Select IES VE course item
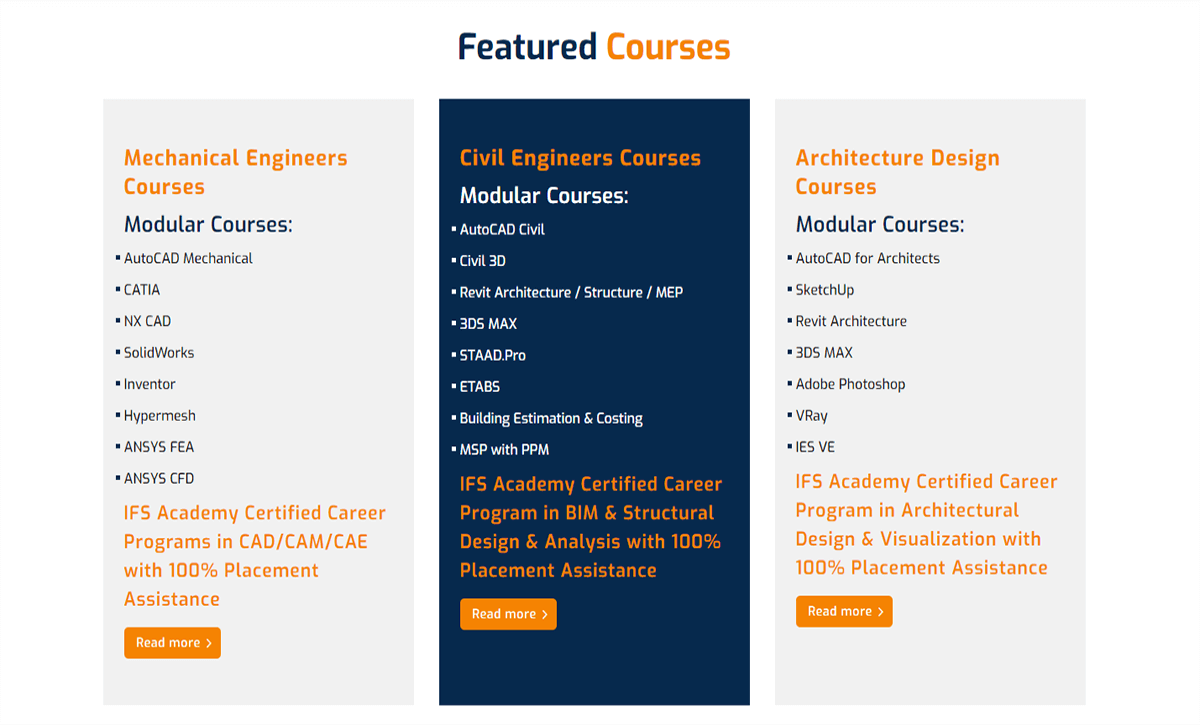The height and width of the screenshot is (725, 1200). 815,447
